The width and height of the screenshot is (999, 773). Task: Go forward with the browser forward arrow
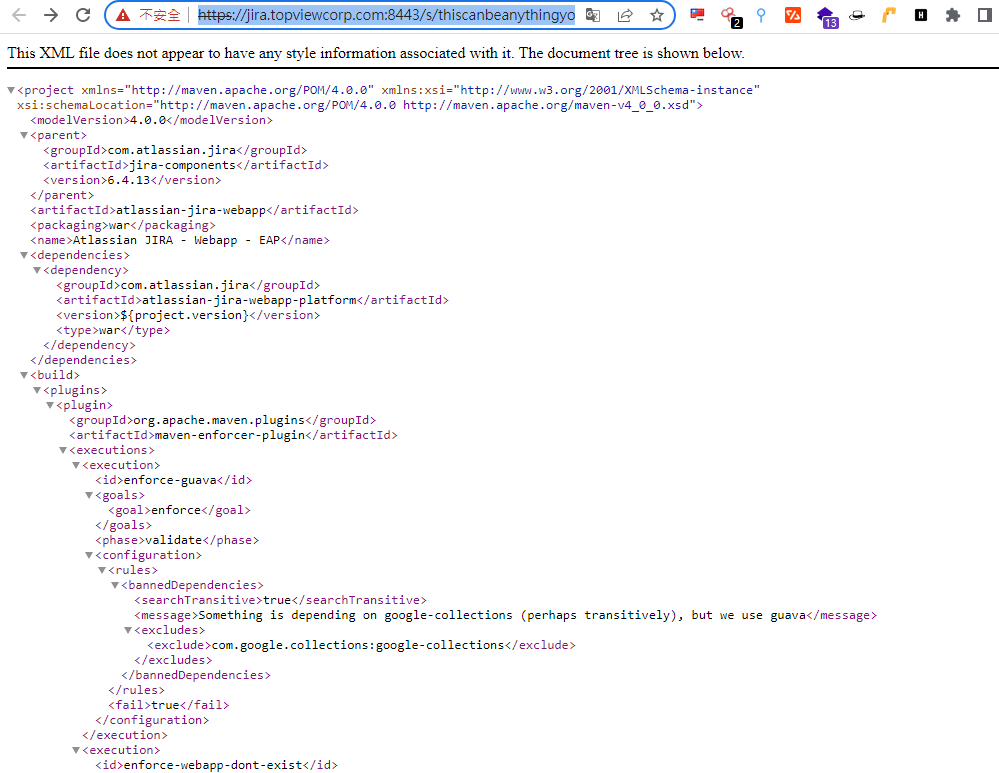pyautogui.click(x=51, y=15)
